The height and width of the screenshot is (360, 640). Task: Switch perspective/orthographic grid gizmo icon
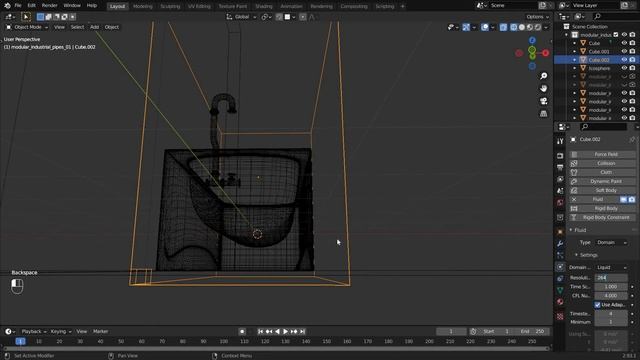pyautogui.click(x=544, y=114)
